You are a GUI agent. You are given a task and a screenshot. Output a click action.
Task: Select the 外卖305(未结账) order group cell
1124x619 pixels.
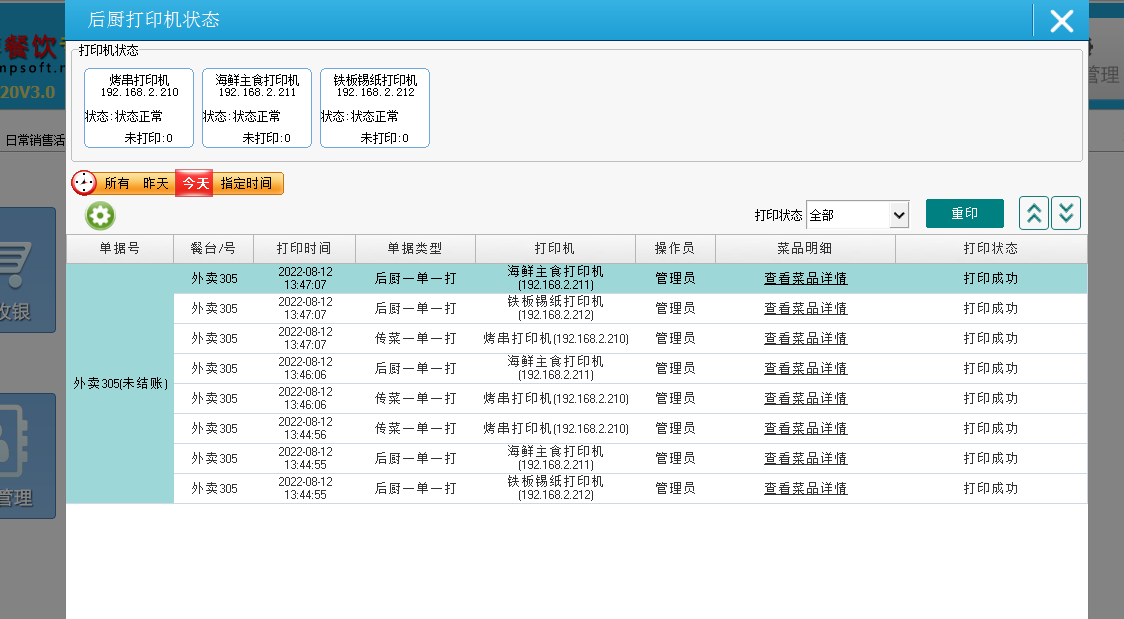[x=120, y=384]
